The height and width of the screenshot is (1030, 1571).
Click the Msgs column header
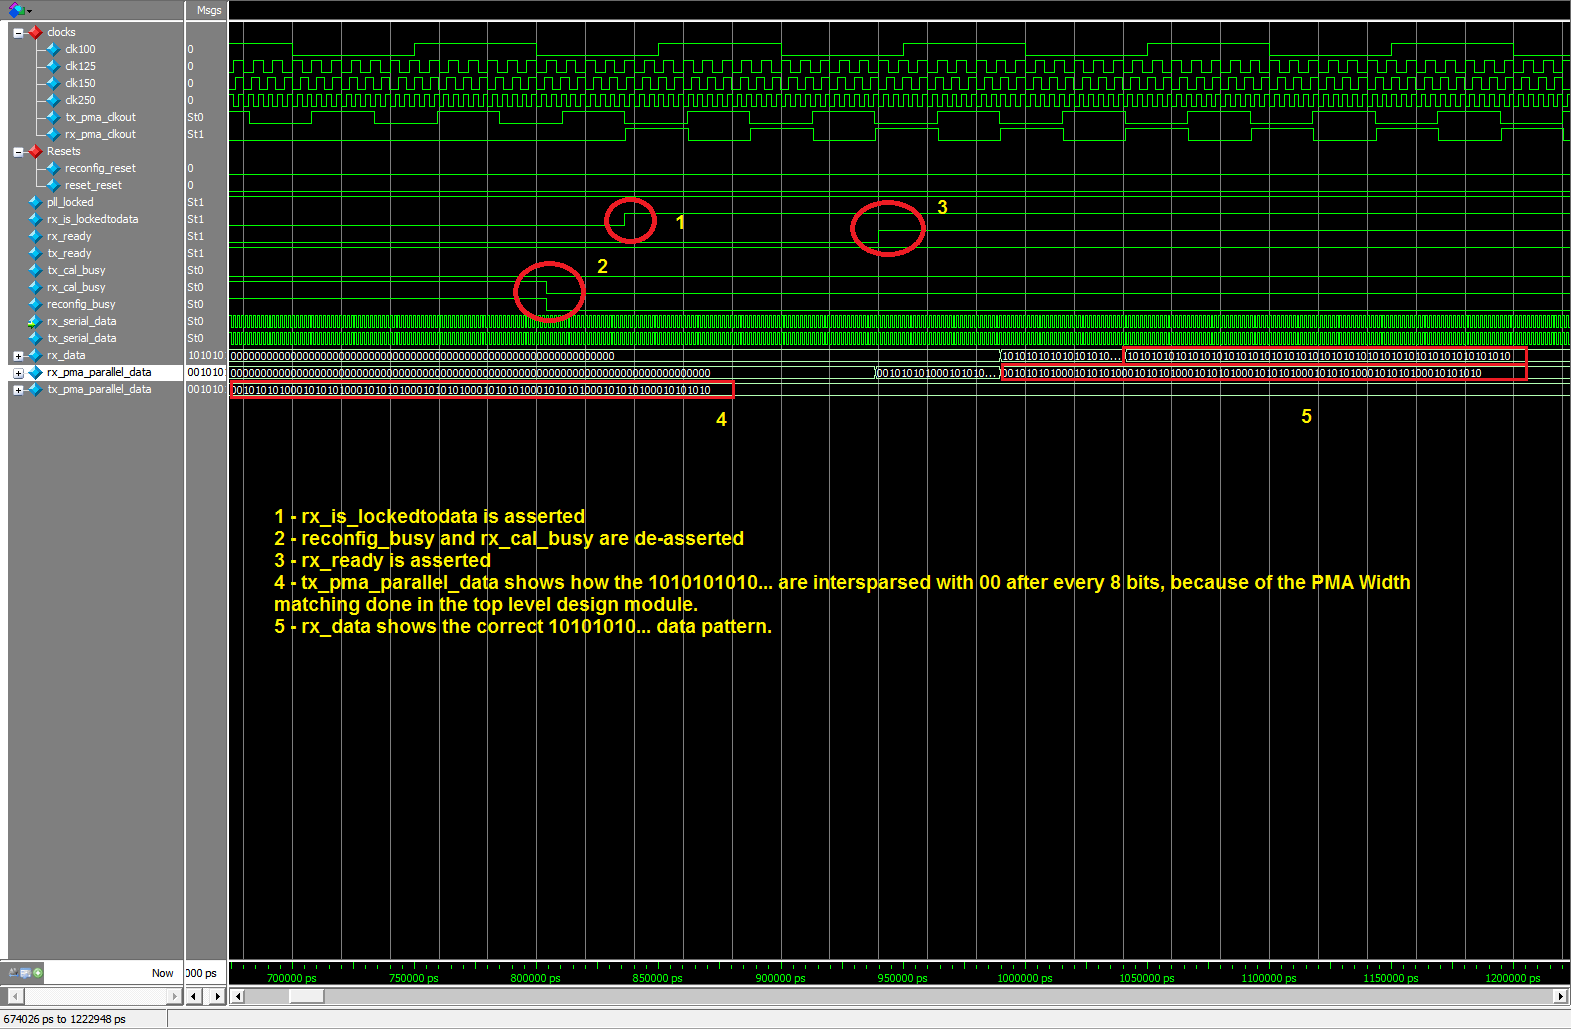click(x=207, y=10)
